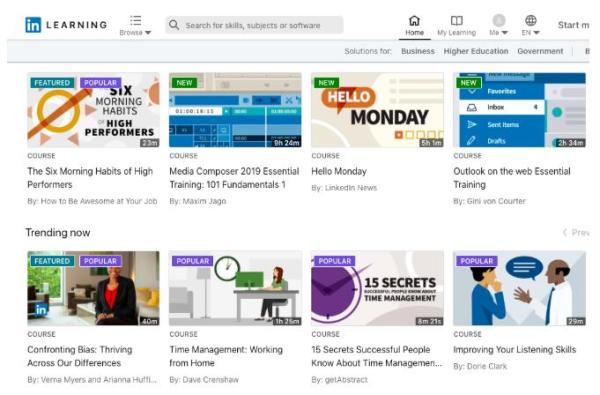Open 15 Secrets Time Management thumbnail
Image resolution: width=600 pixels, height=395 pixels.
[377, 288]
